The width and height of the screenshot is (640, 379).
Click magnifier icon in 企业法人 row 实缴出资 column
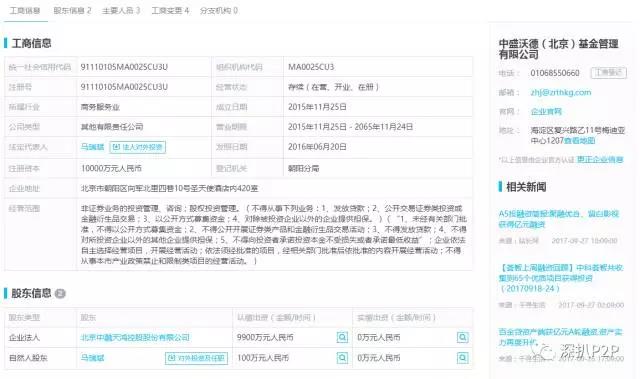[x=462, y=337]
